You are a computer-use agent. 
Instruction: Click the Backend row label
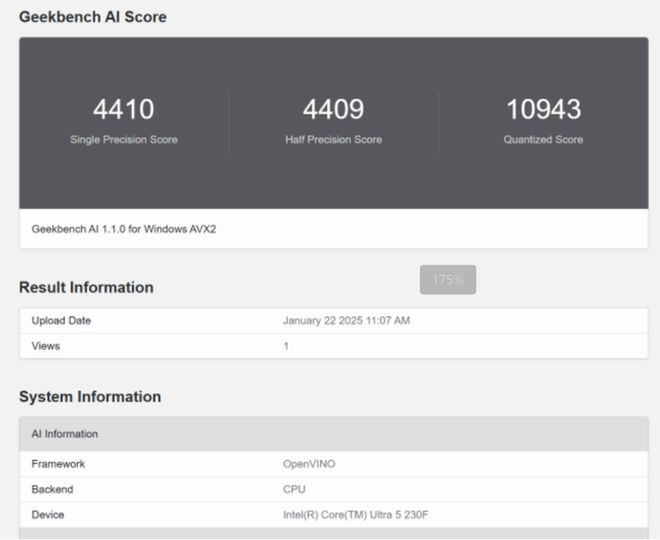pyautogui.click(x=52, y=490)
